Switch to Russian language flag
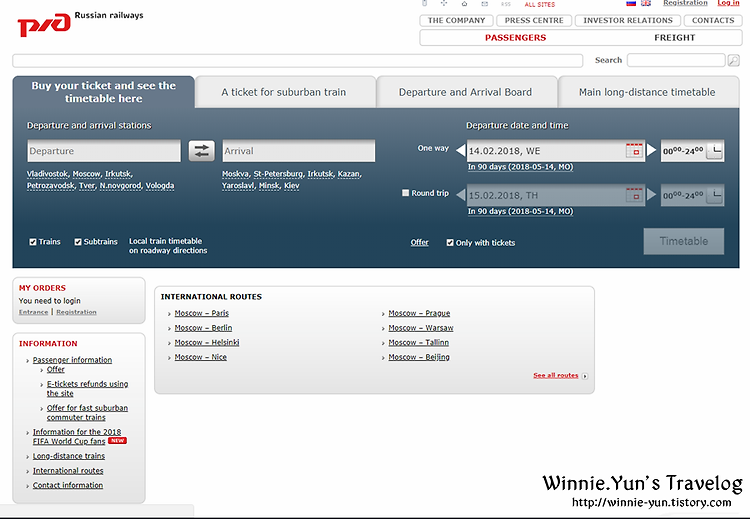This screenshot has width=750, height=520. point(631,3)
